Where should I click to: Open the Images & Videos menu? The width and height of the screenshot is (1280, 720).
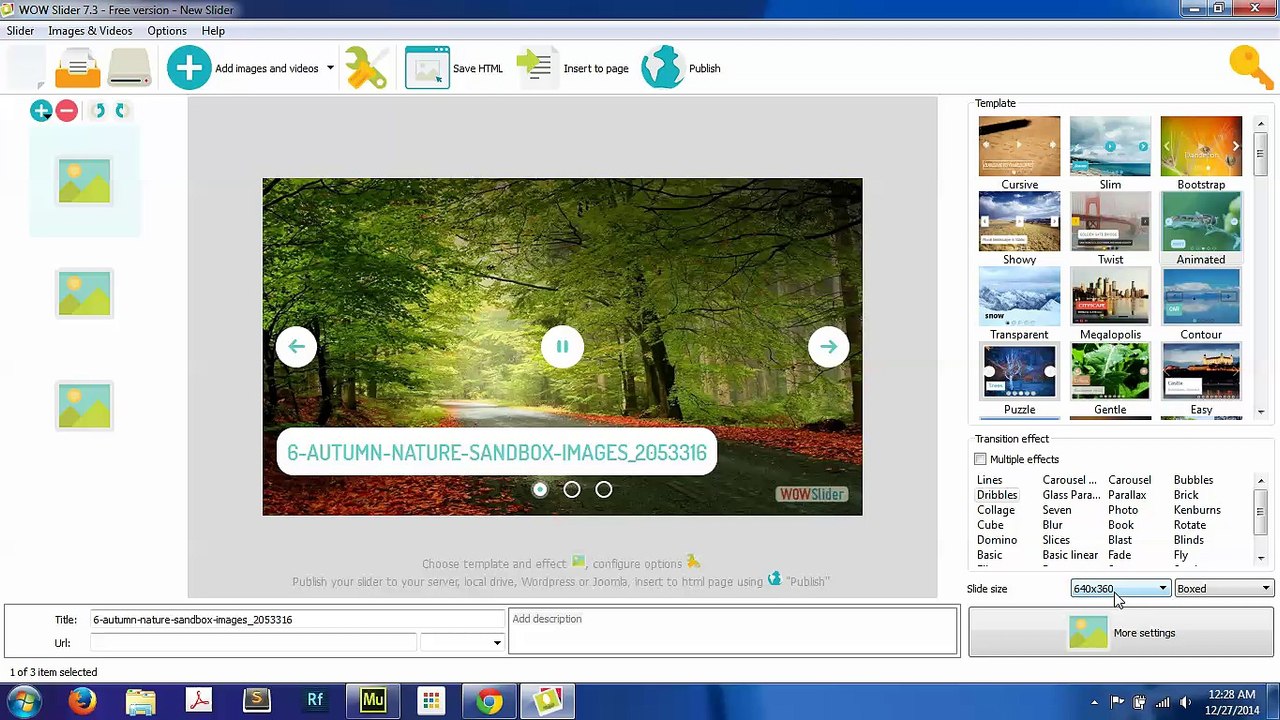click(x=90, y=31)
